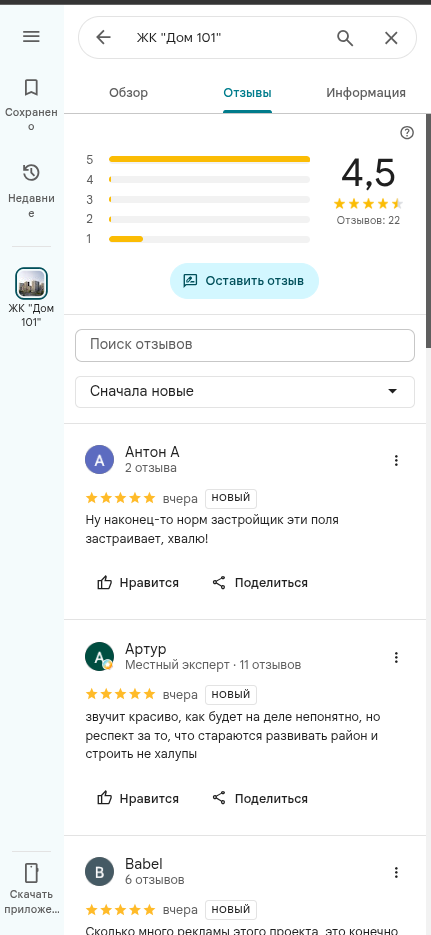Screen dimensions: 431x935
Task: Focus the Поиск отзывов field
Action: [245, 345]
